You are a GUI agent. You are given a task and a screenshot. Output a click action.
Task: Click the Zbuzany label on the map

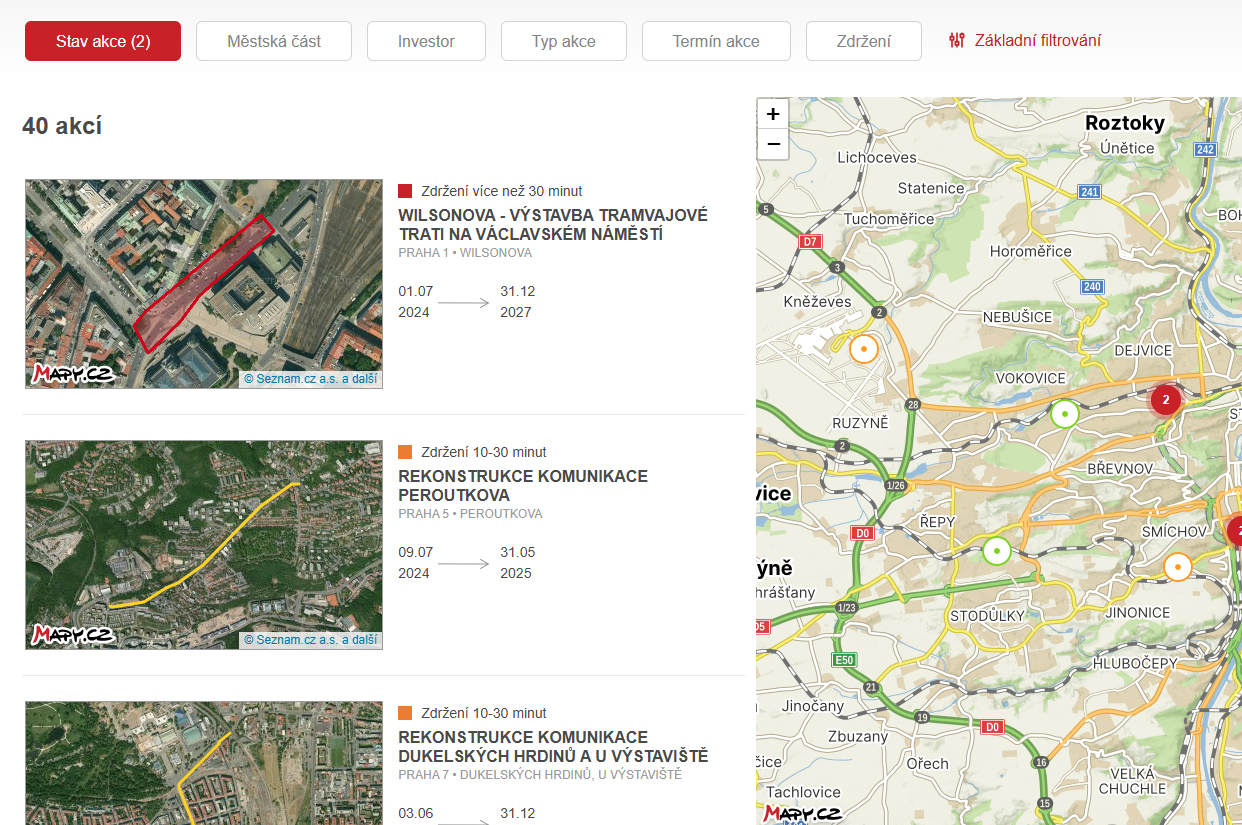pyautogui.click(x=858, y=736)
